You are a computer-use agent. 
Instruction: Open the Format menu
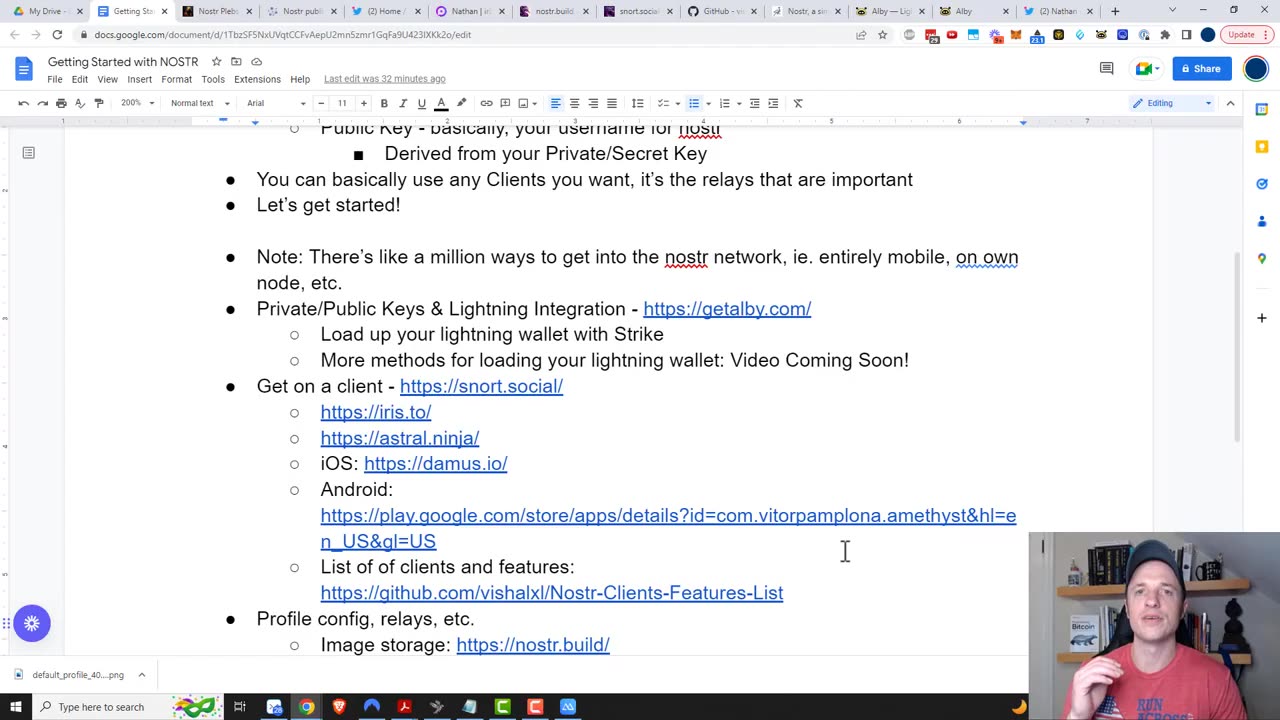click(x=176, y=79)
